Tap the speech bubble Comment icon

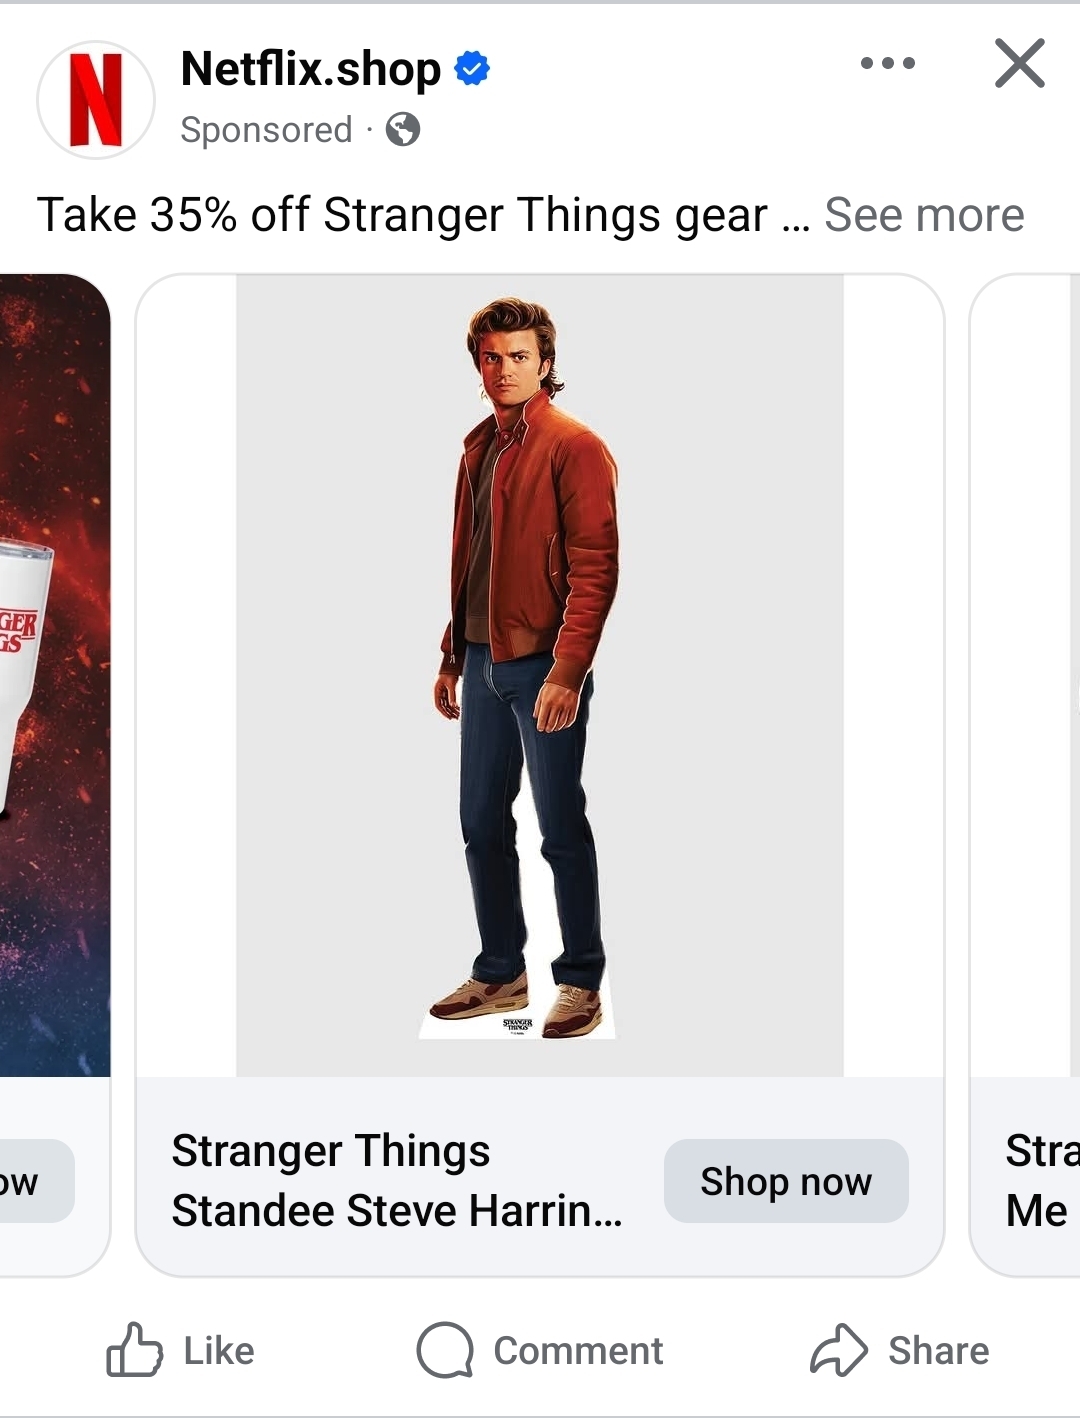tap(444, 1350)
